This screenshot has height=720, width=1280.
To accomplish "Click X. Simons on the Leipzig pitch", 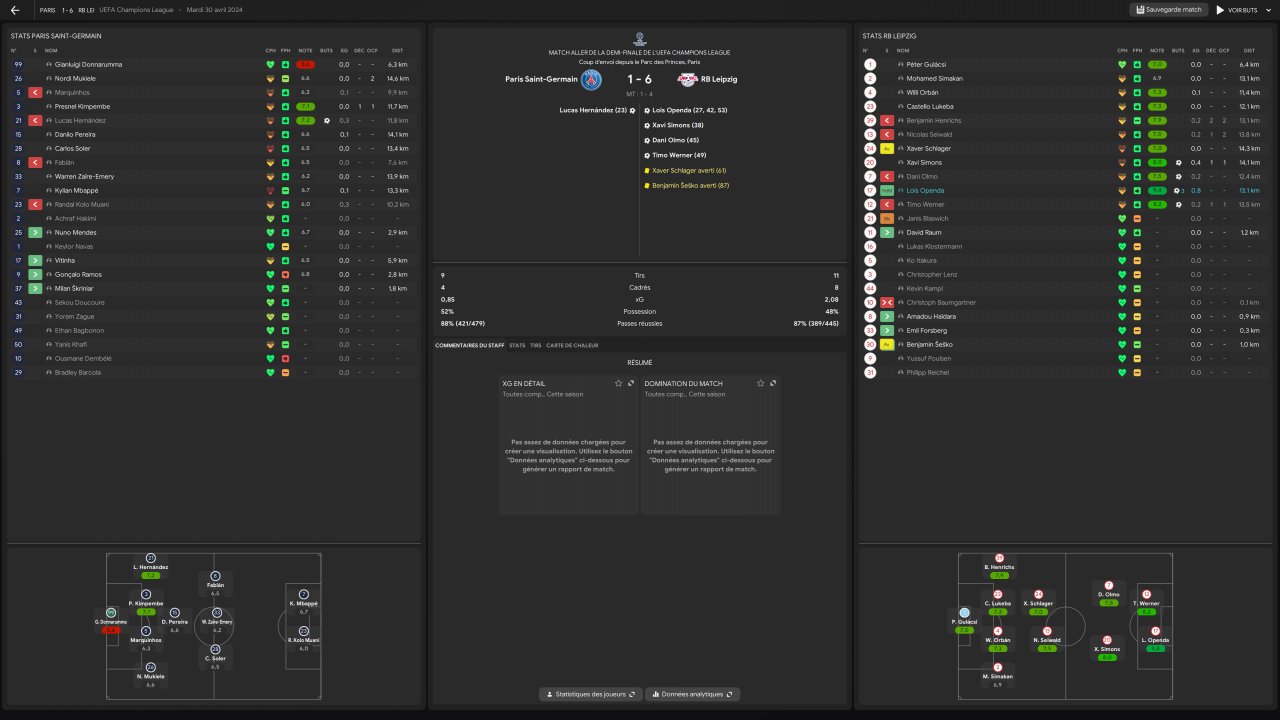I will coord(1107,648).
